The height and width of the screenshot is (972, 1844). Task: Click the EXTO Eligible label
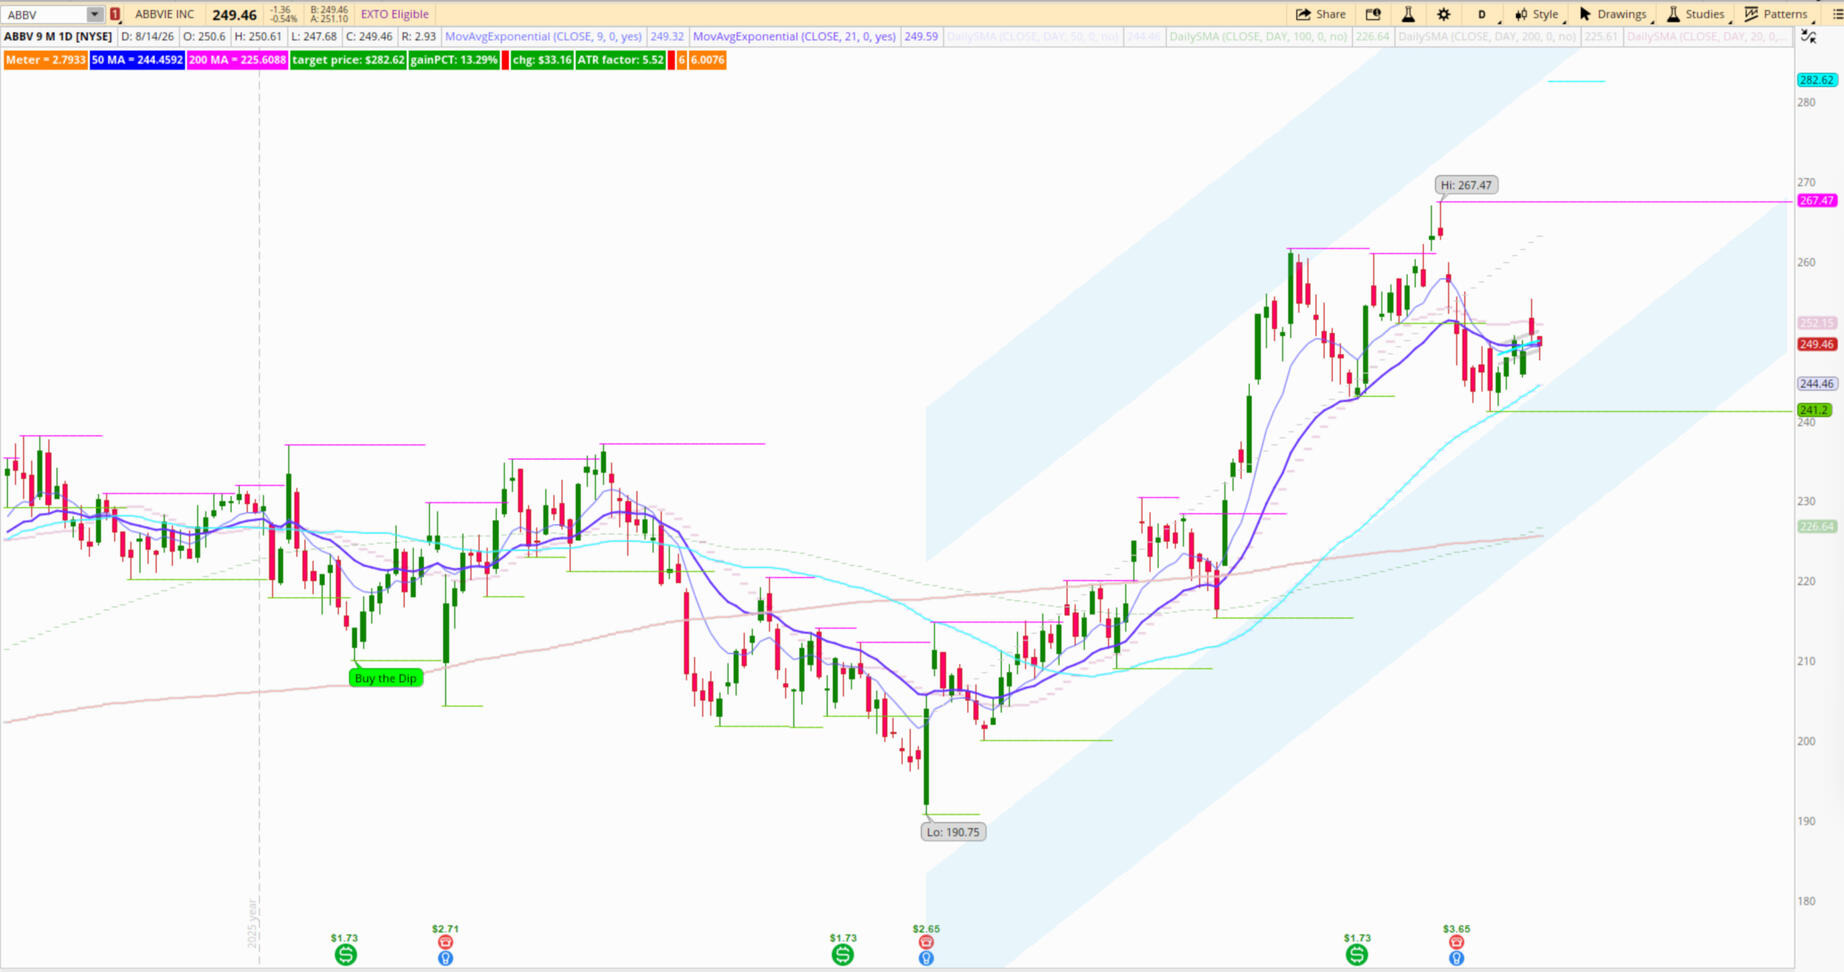(x=394, y=14)
